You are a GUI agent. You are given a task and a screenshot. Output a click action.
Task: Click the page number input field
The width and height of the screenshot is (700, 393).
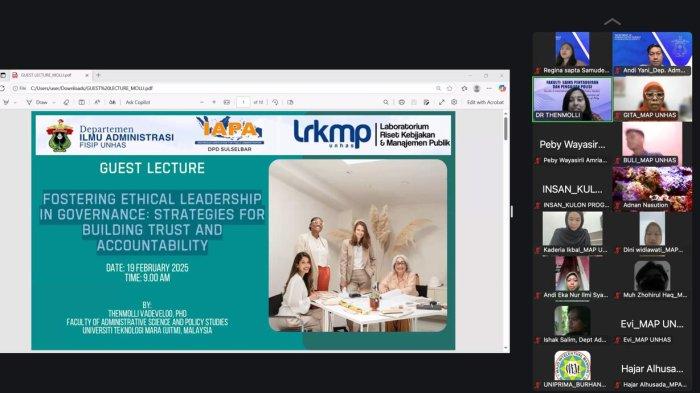(x=243, y=102)
